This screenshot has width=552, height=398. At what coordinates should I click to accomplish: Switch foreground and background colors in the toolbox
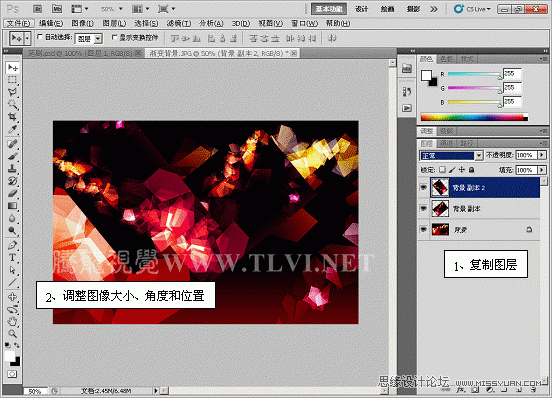(x=17, y=345)
